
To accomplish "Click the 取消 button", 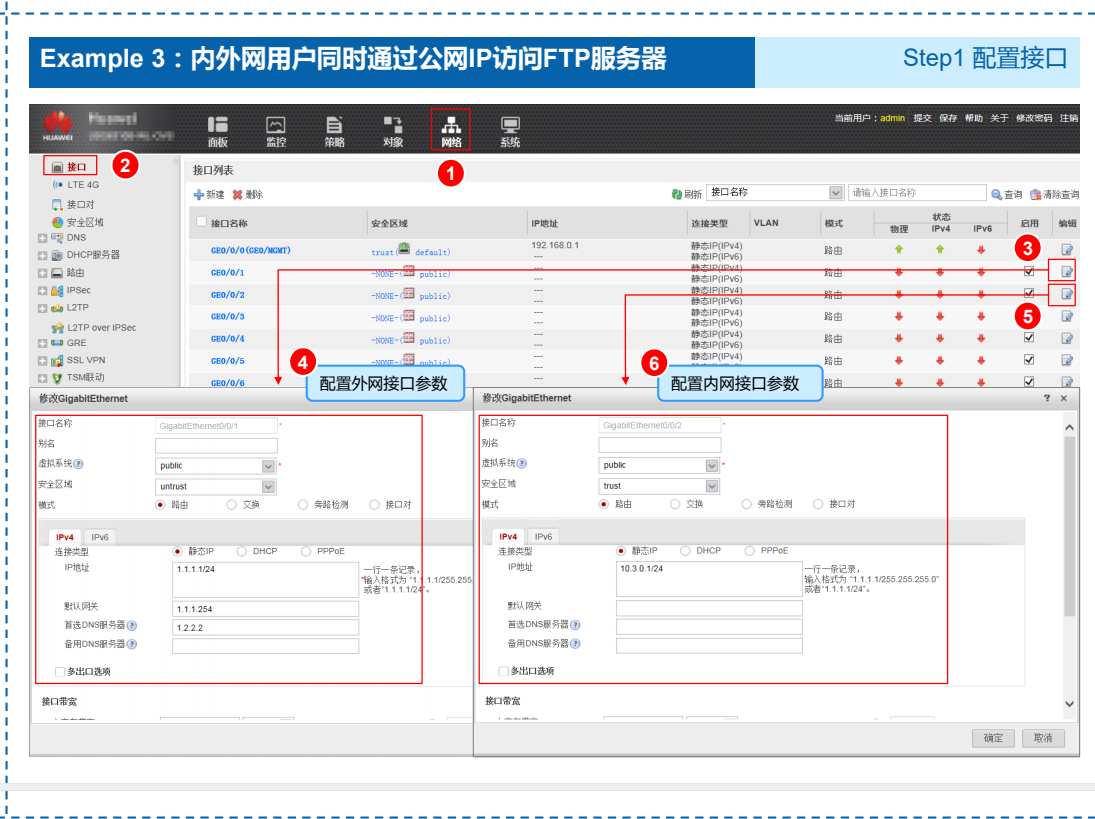I will tap(1043, 738).
